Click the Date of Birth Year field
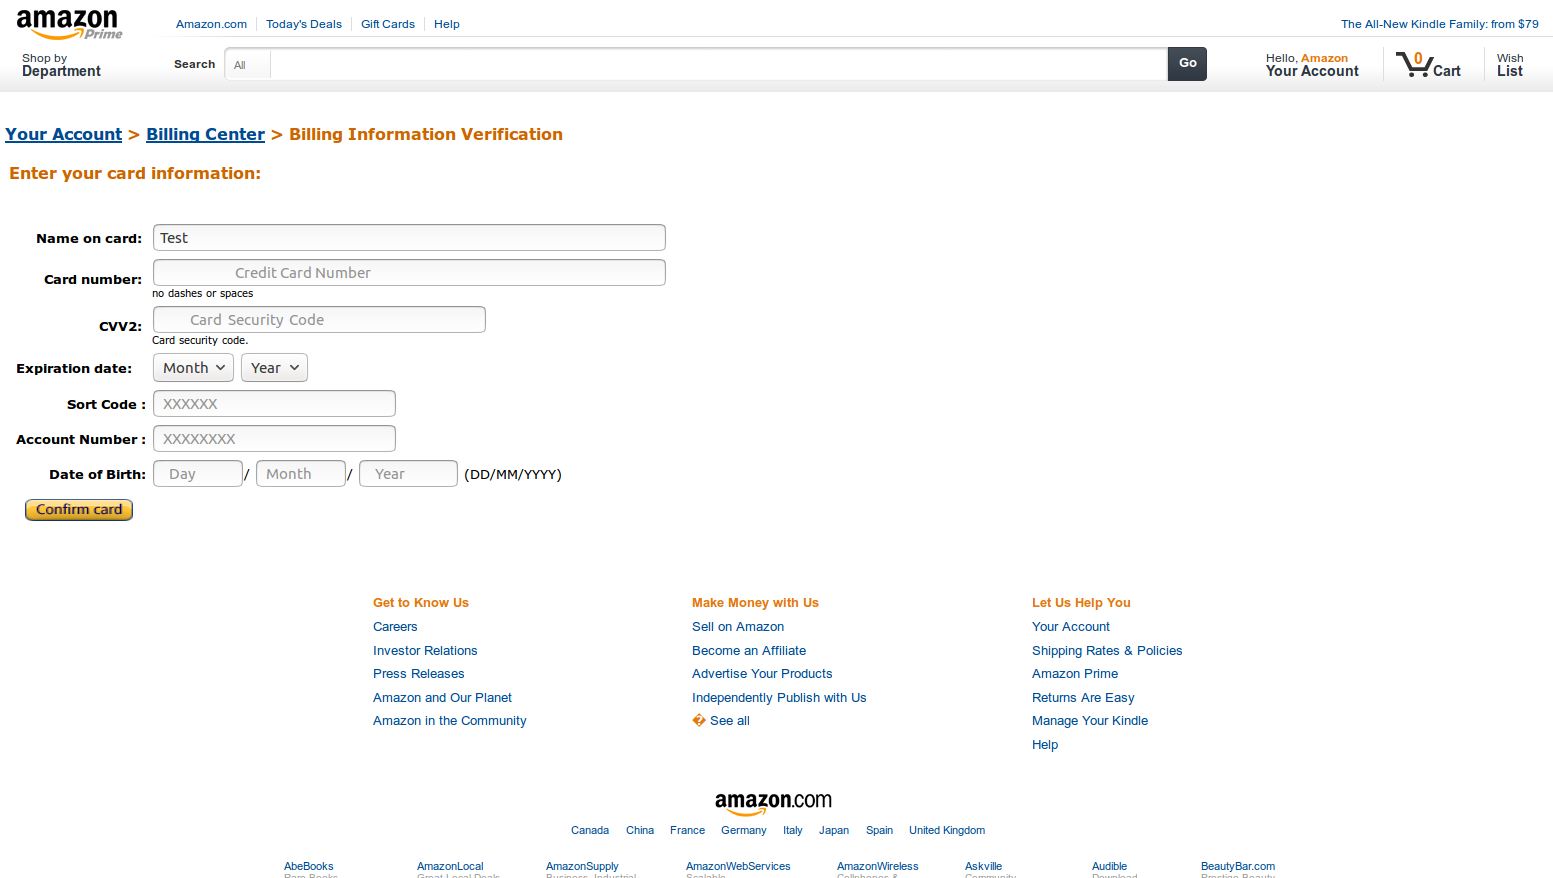This screenshot has width=1553, height=878. point(408,474)
